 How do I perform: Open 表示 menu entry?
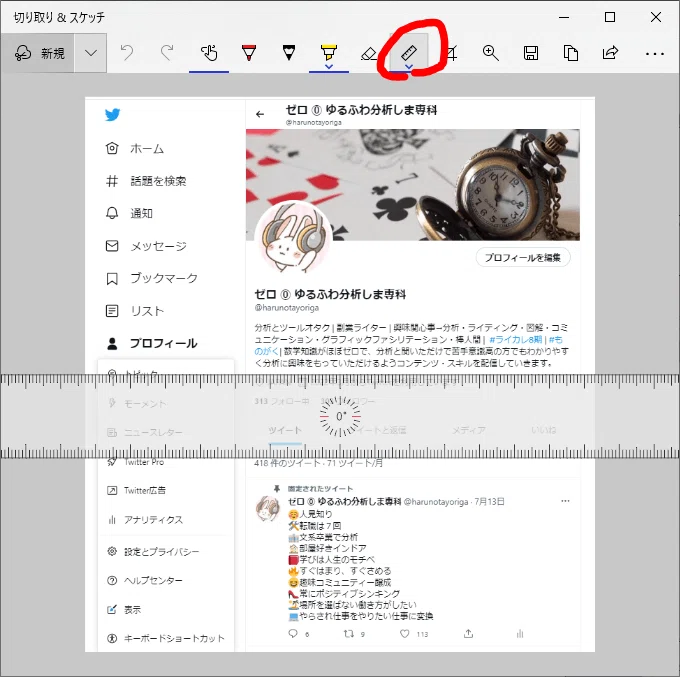[124, 609]
